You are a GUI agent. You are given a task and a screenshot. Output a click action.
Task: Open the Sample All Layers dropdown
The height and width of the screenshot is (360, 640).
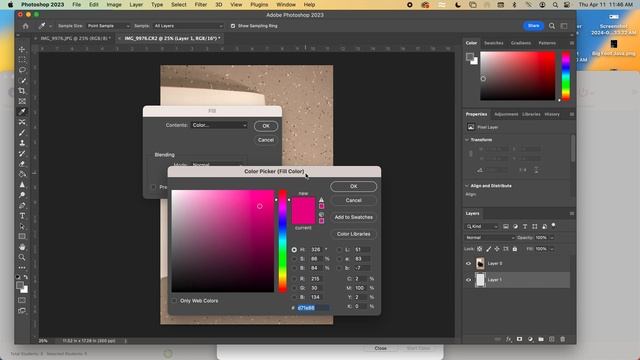(188, 26)
